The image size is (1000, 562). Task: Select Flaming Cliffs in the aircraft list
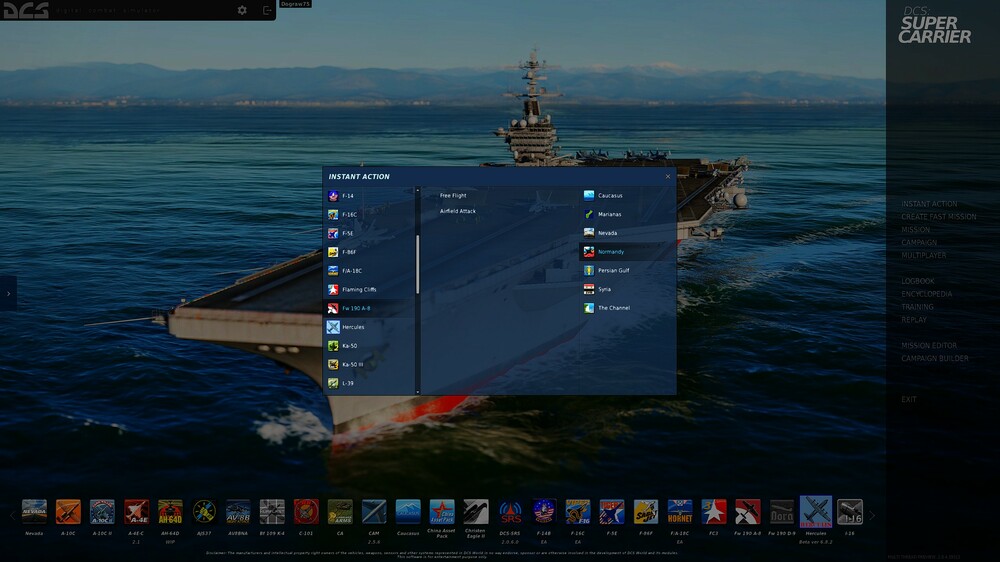[x=369, y=290]
